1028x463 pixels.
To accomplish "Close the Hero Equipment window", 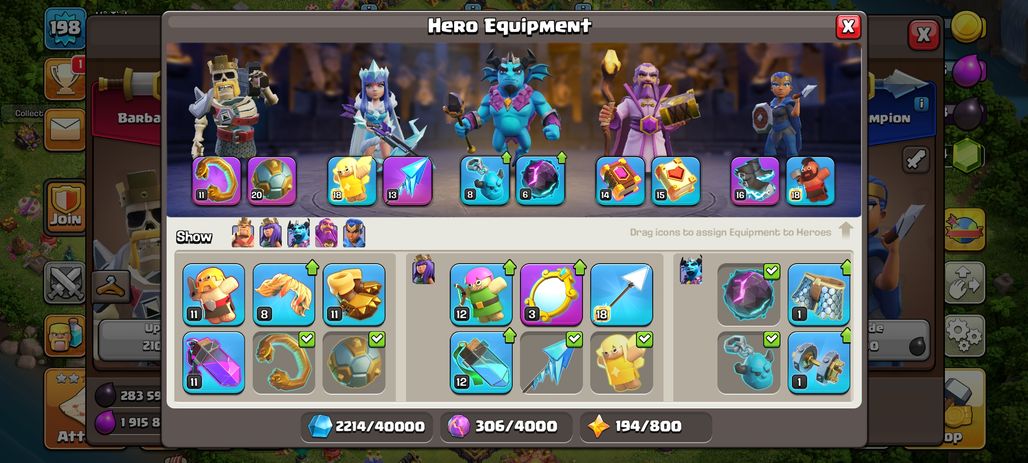I will (x=848, y=26).
